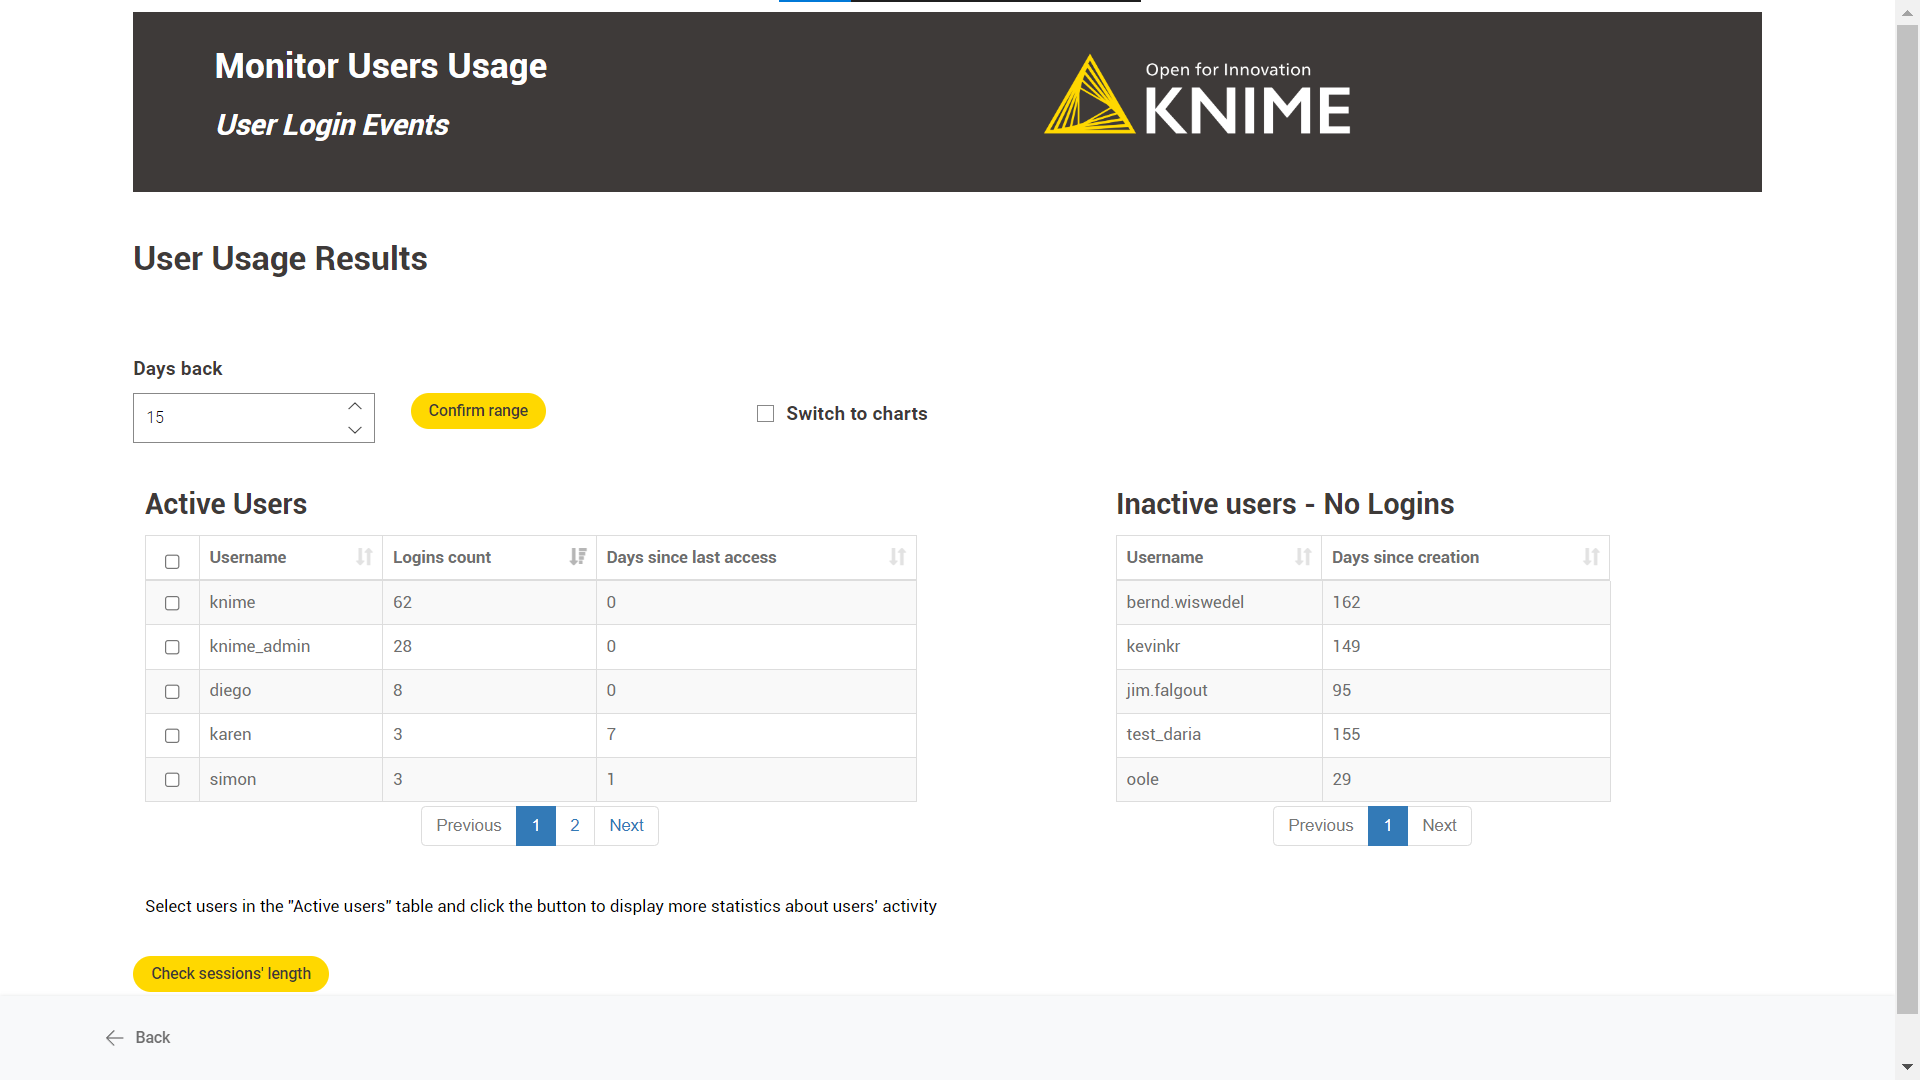Go to Next page of Active Users
This screenshot has width=1920, height=1080.
tap(627, 826)
